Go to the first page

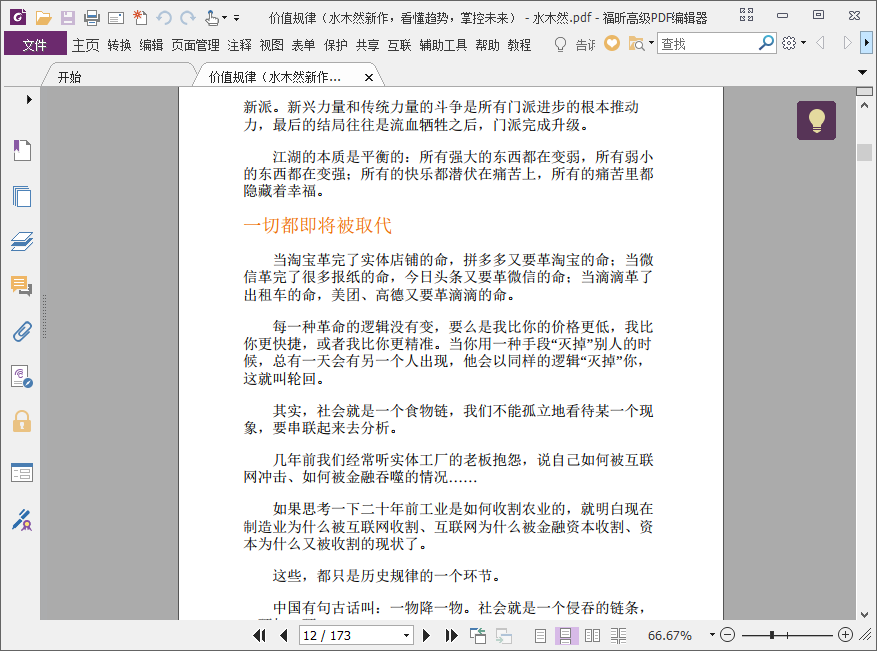pos(260,635)
